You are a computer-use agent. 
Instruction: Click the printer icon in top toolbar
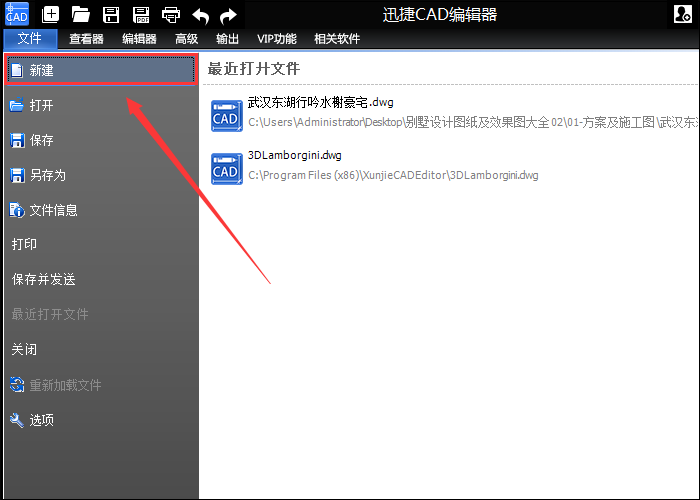(171, 14)
